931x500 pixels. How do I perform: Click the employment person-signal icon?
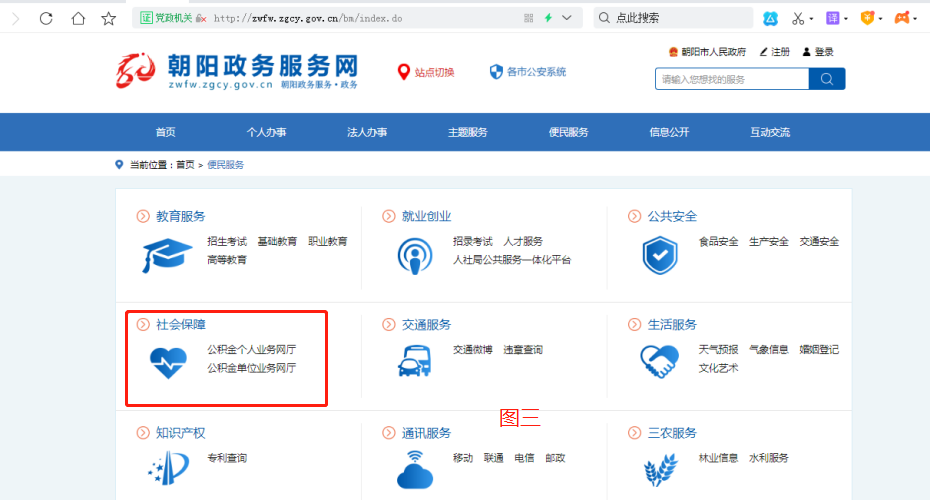point(414,256)
